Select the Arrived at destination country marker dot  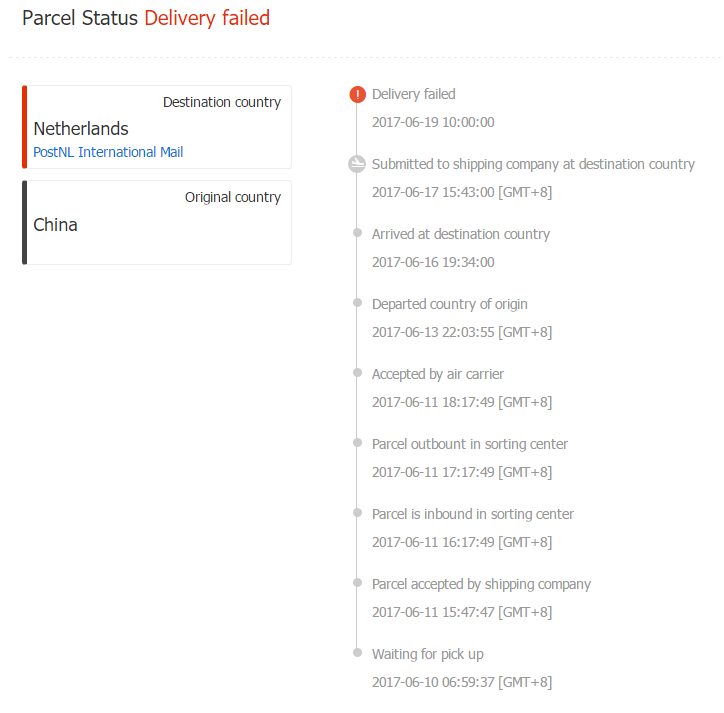point(357,233)
